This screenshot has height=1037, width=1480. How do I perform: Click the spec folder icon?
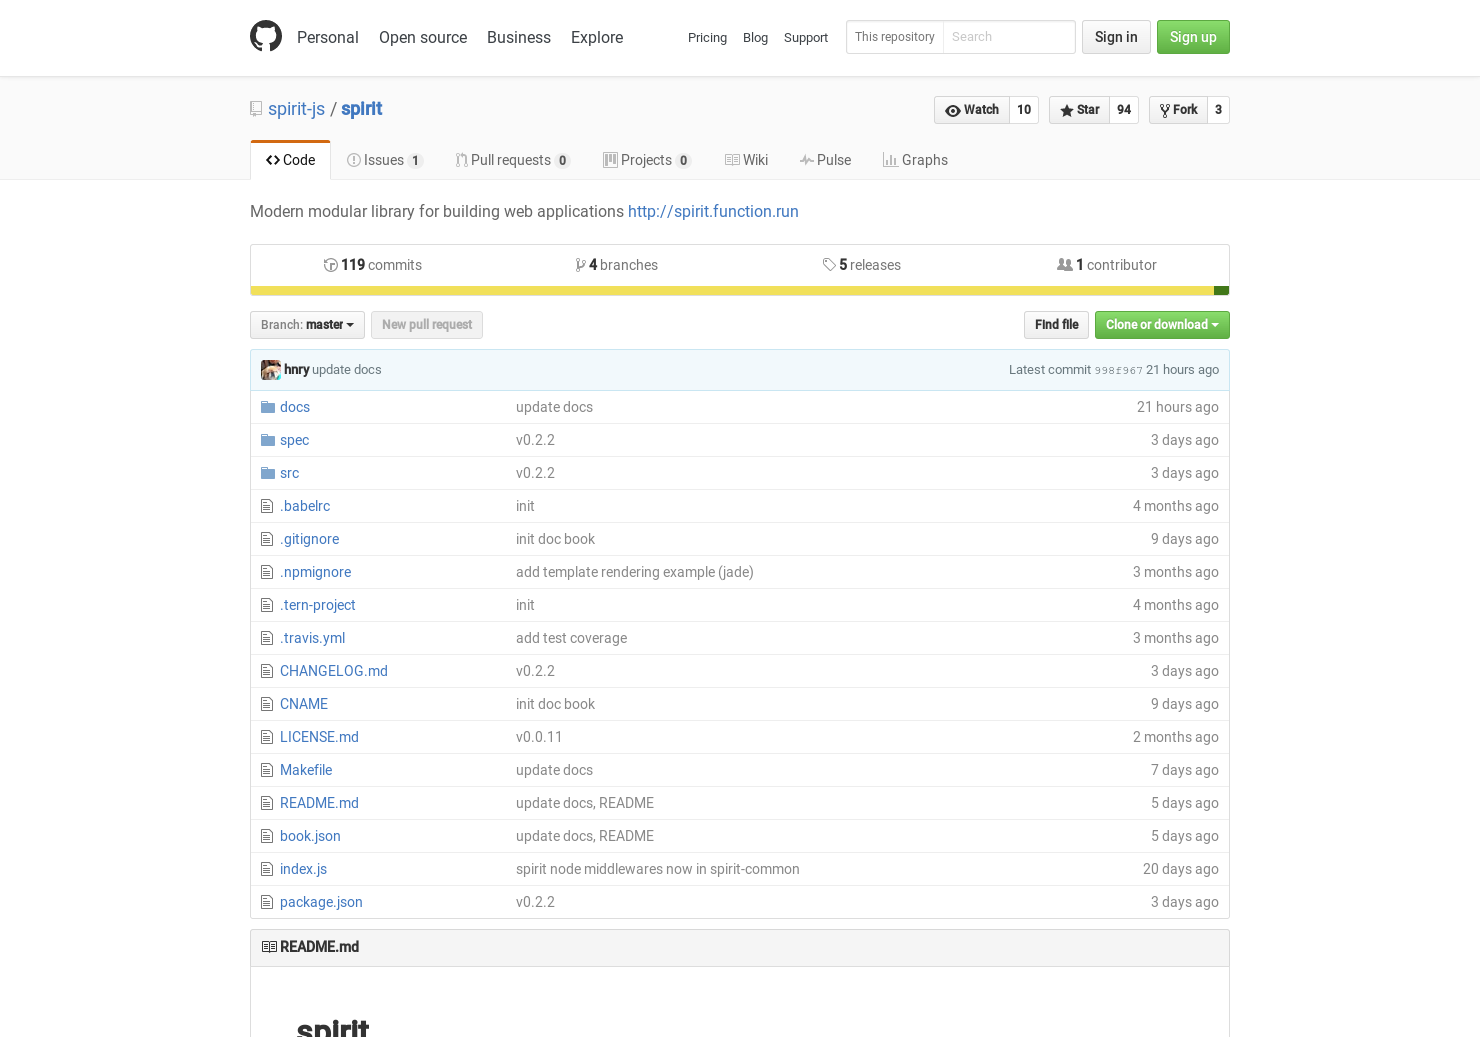pyautogui.click(x=268, y=440)
